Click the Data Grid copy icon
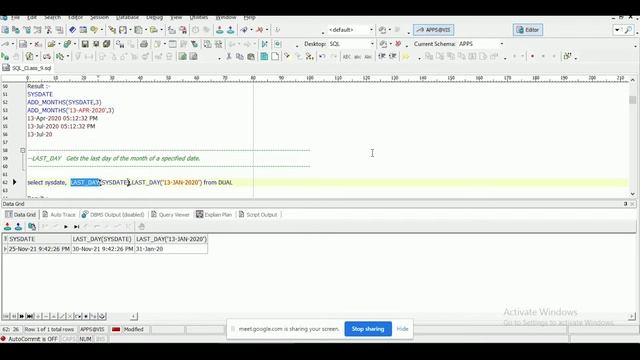 pos(32,227)
